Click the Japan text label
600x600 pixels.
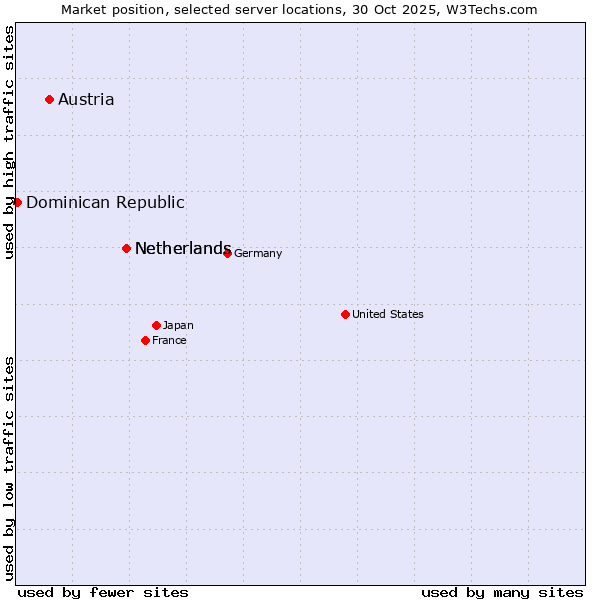(x=178, y=325)
